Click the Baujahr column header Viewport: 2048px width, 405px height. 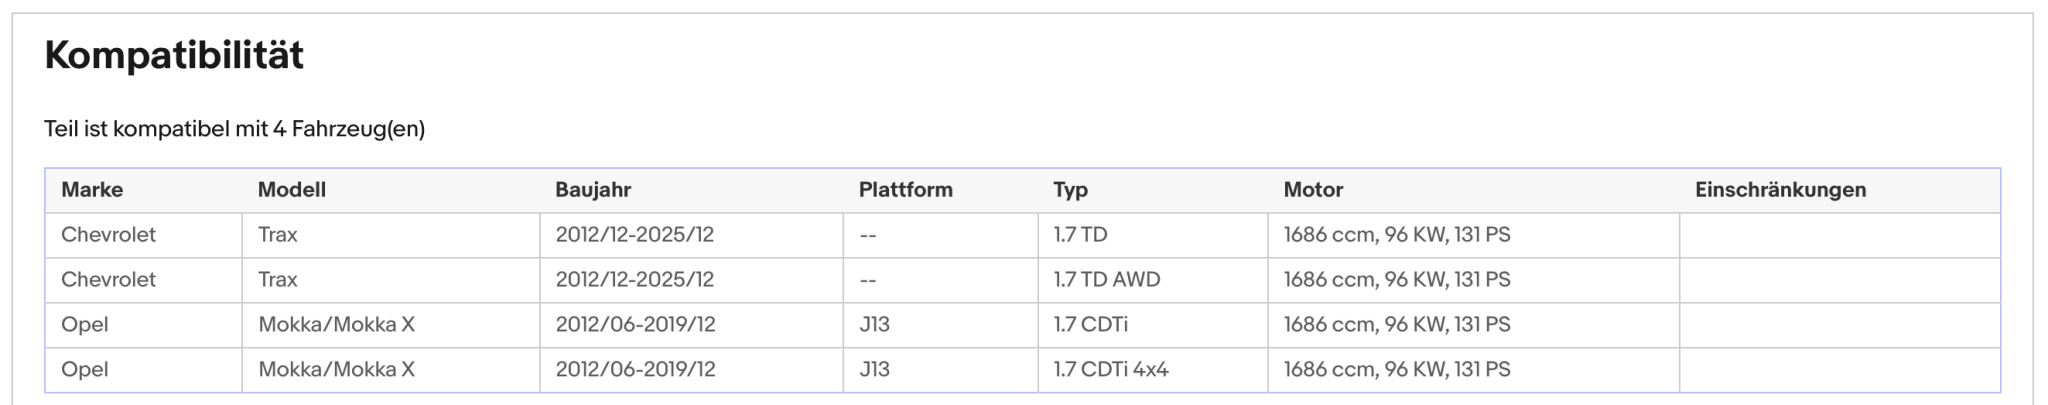pyautogui.click(x=594, y=190)
